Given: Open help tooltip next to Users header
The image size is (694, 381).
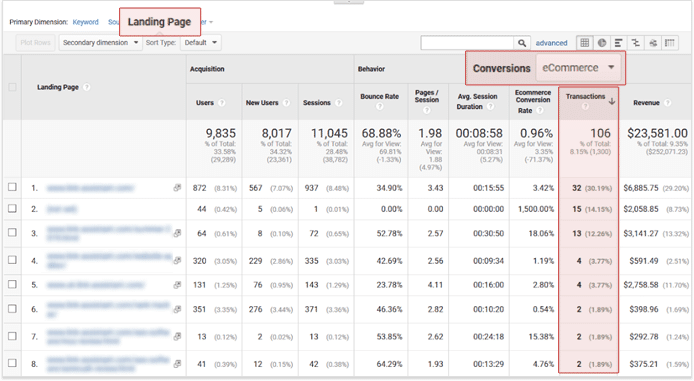Looking at the screenshot, I should pos(222,103).
